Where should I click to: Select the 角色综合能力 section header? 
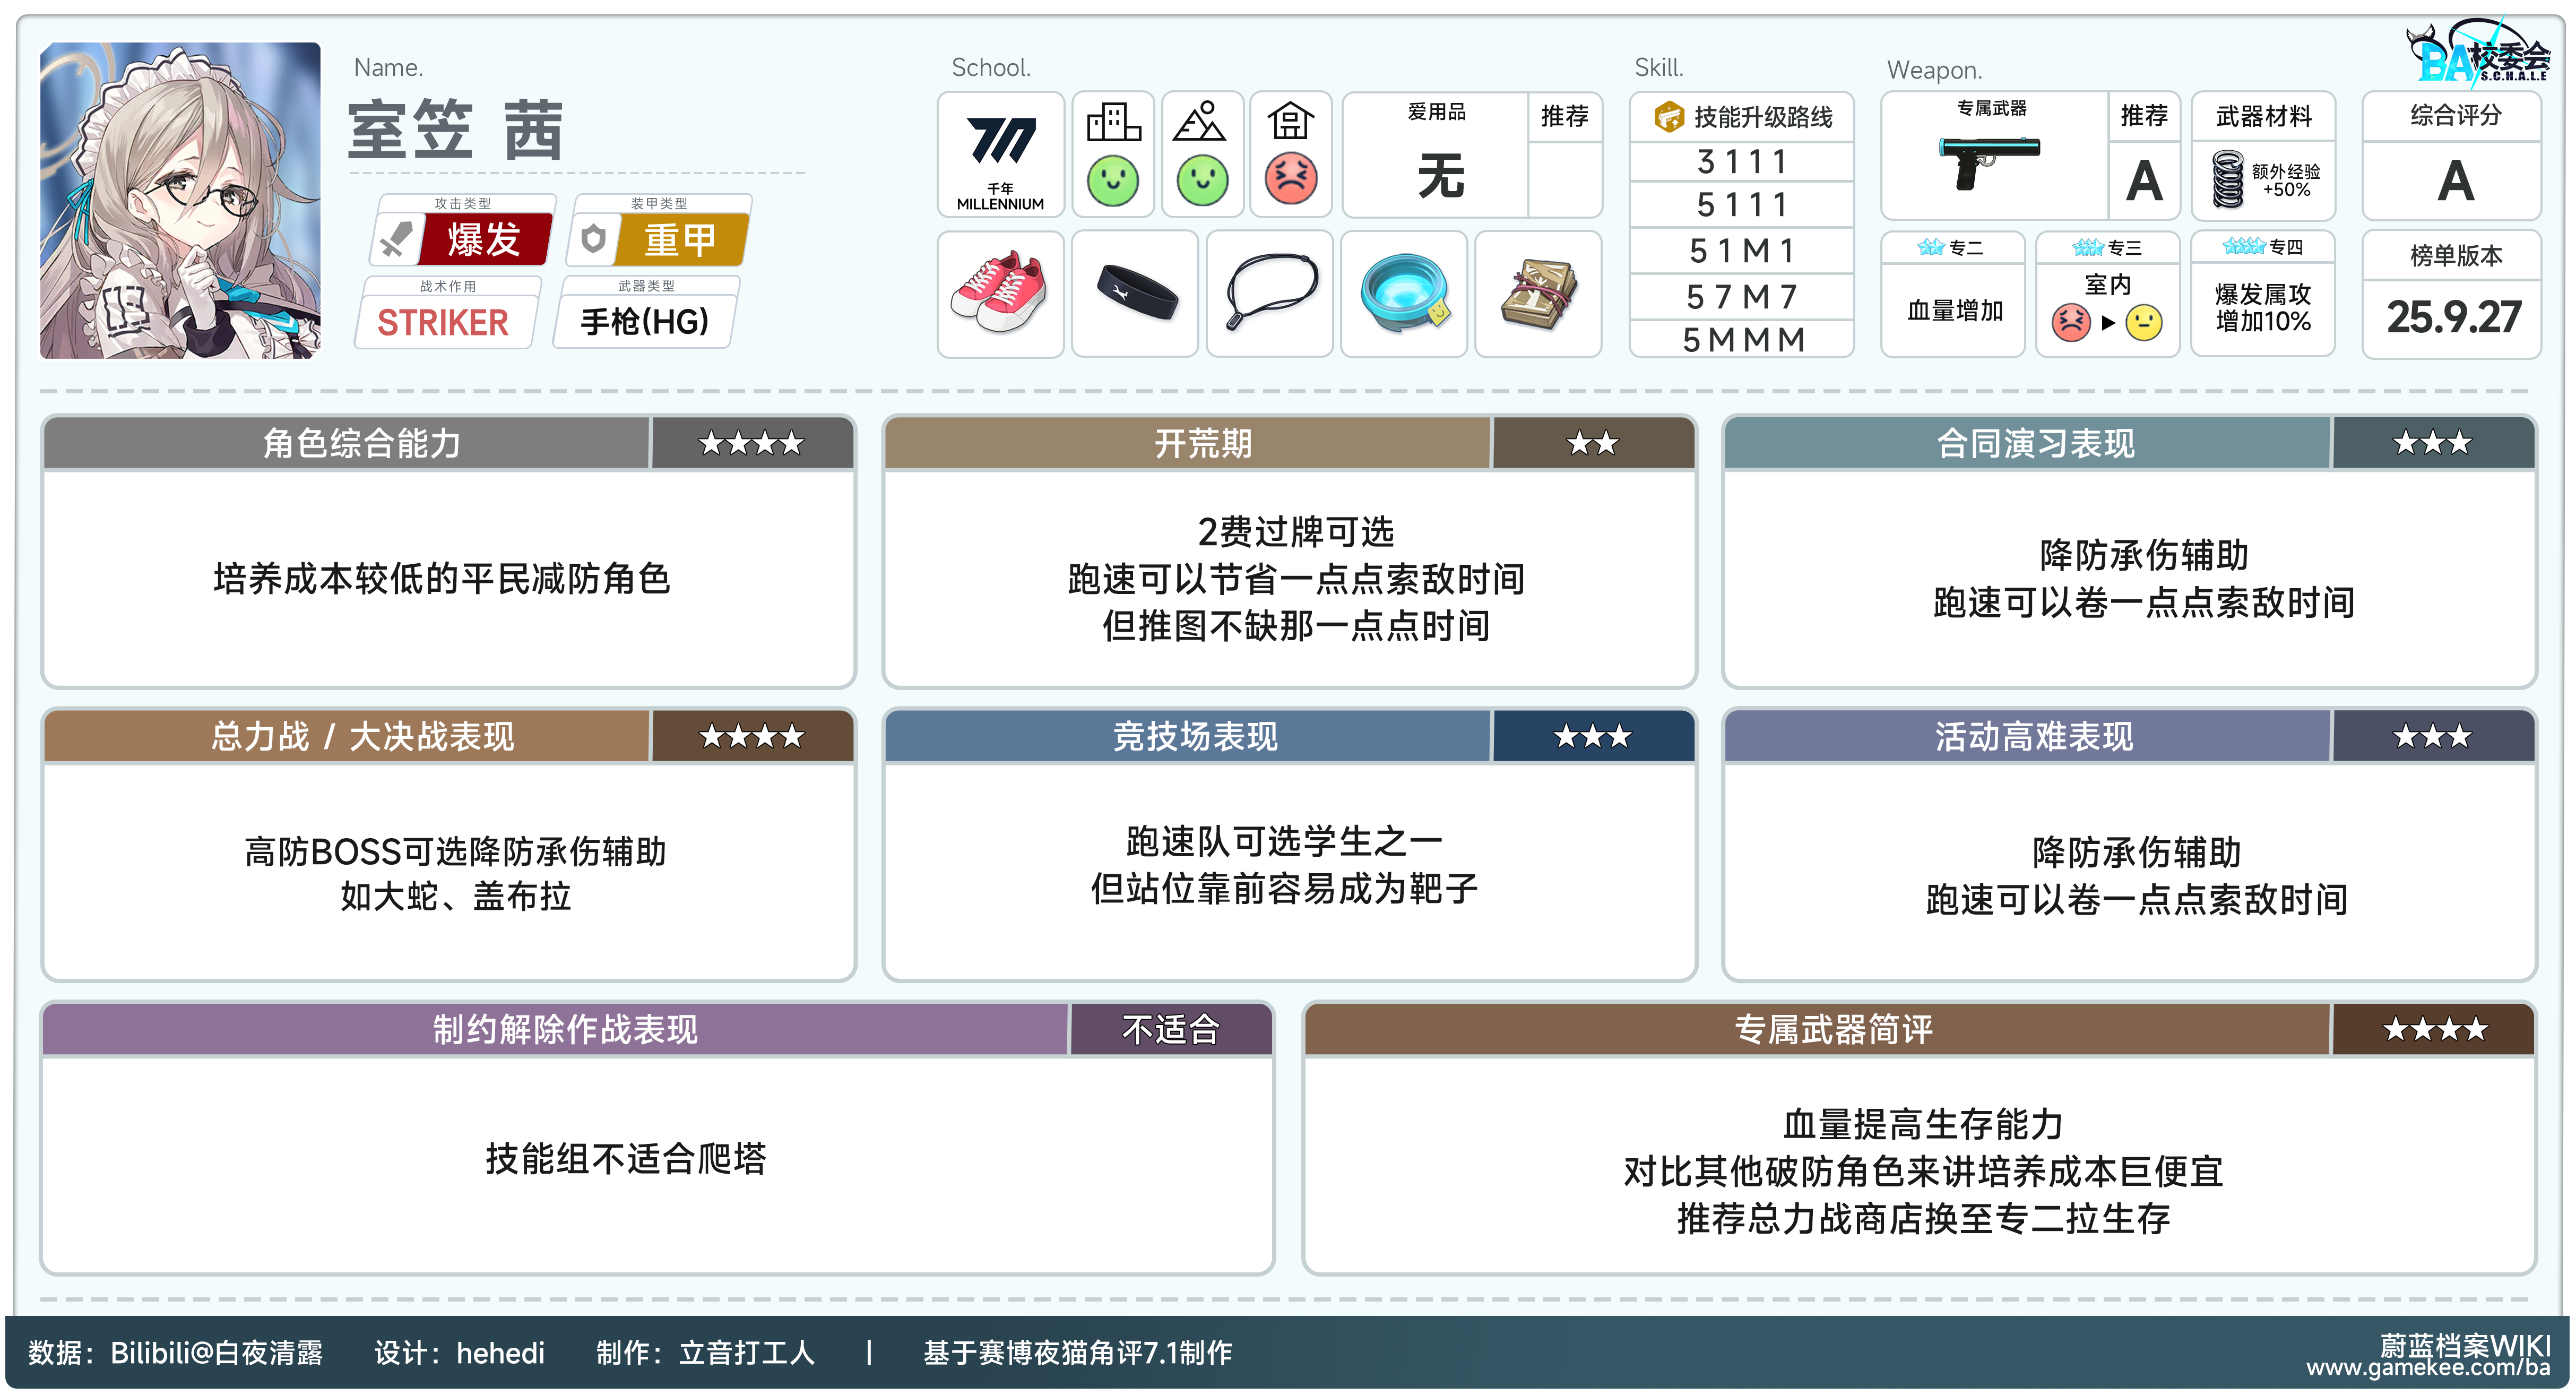[x=361, y=443]
